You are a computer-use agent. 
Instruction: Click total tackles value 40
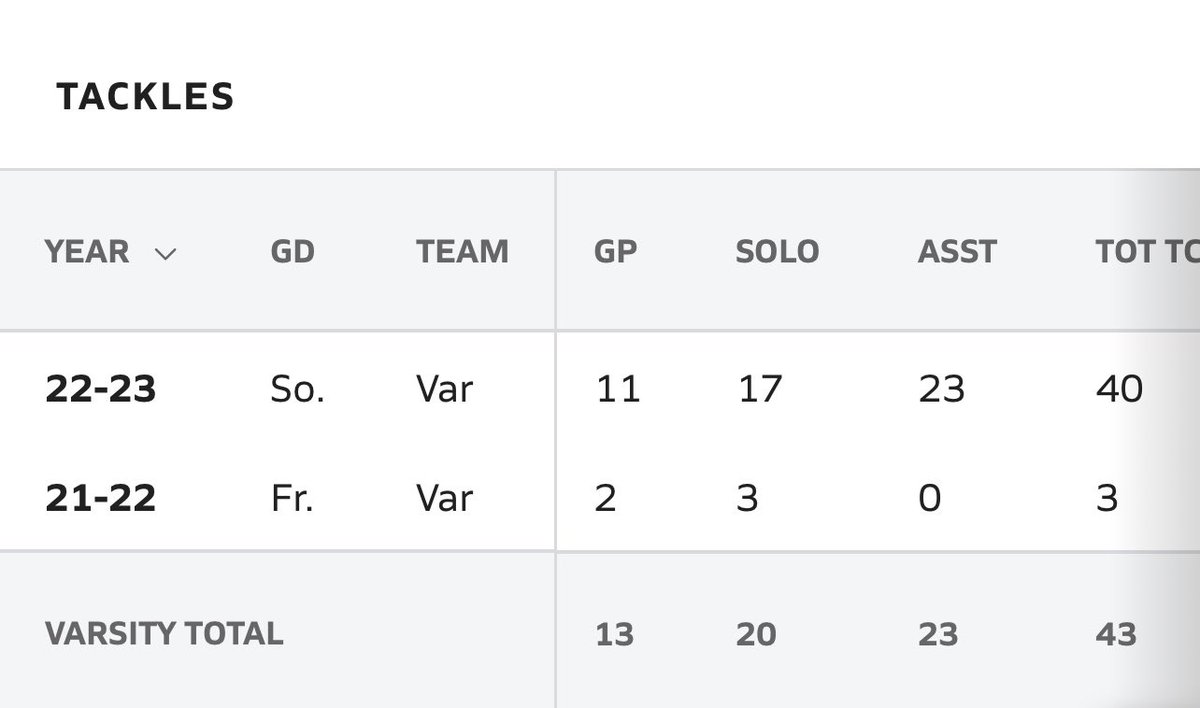coord(1119,389)
